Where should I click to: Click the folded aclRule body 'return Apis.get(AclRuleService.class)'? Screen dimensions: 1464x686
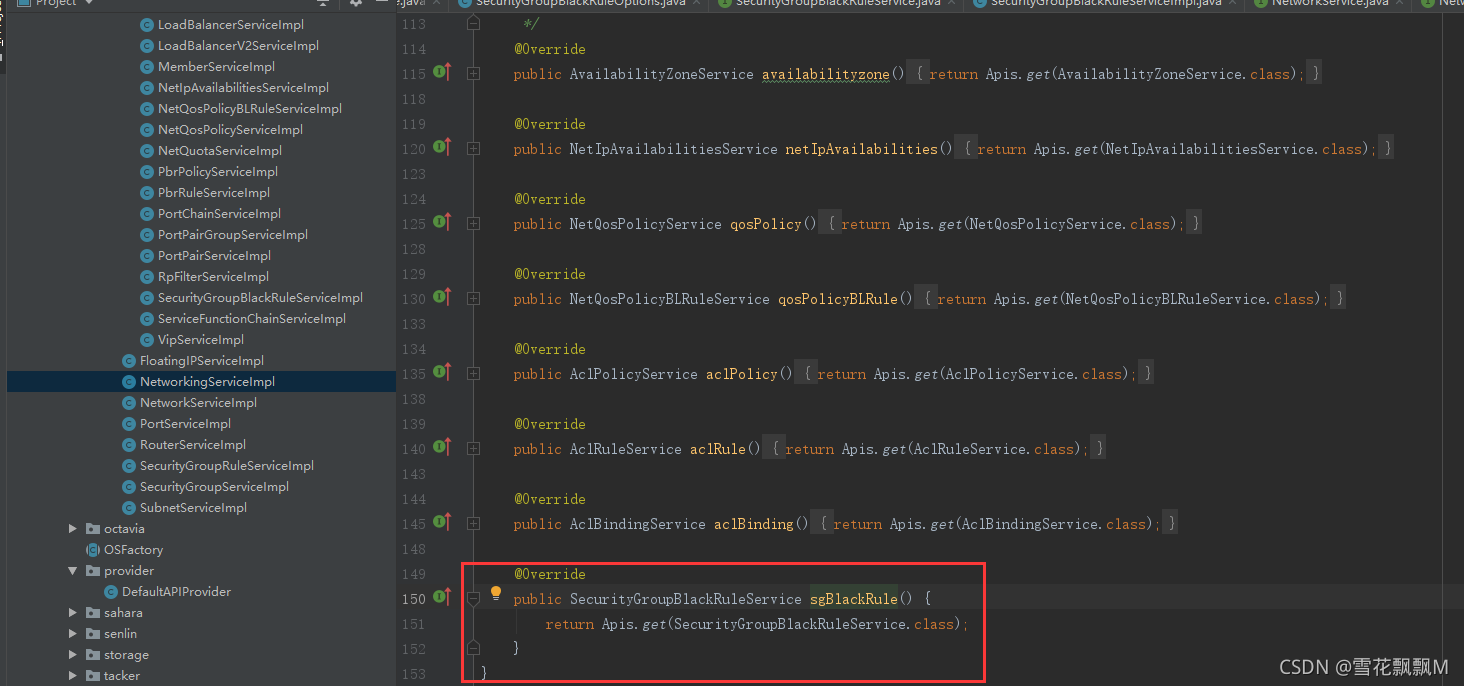pos(933,449)
